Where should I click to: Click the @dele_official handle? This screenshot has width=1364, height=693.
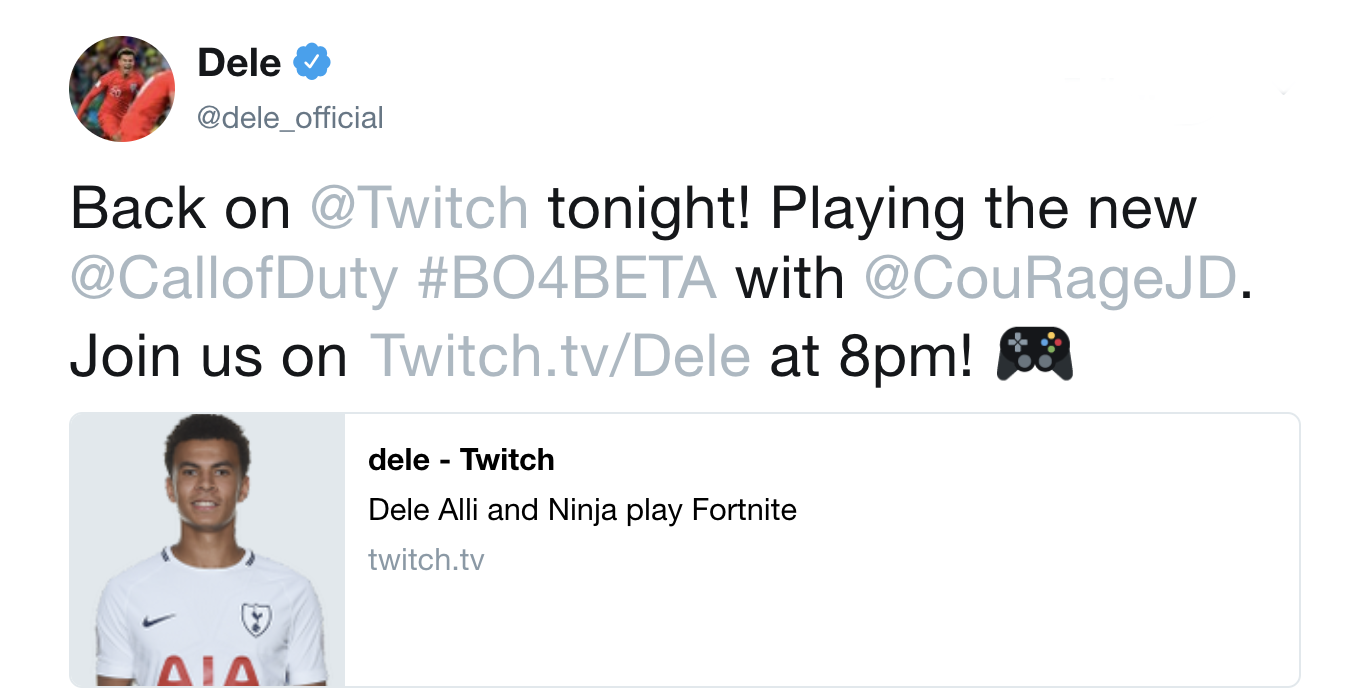click(x=290, y=117)
